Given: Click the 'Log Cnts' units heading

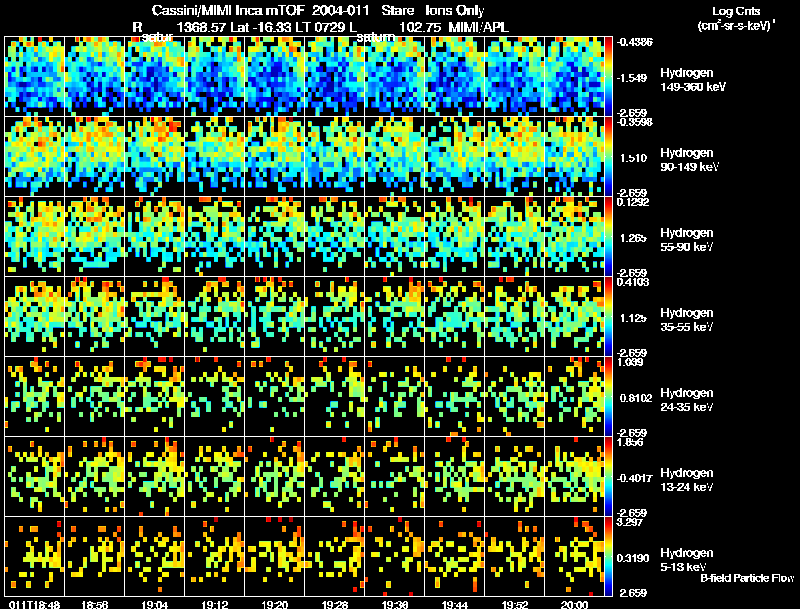Looking at the screenshot, I should pyautogui.click(x=736, y=11).
